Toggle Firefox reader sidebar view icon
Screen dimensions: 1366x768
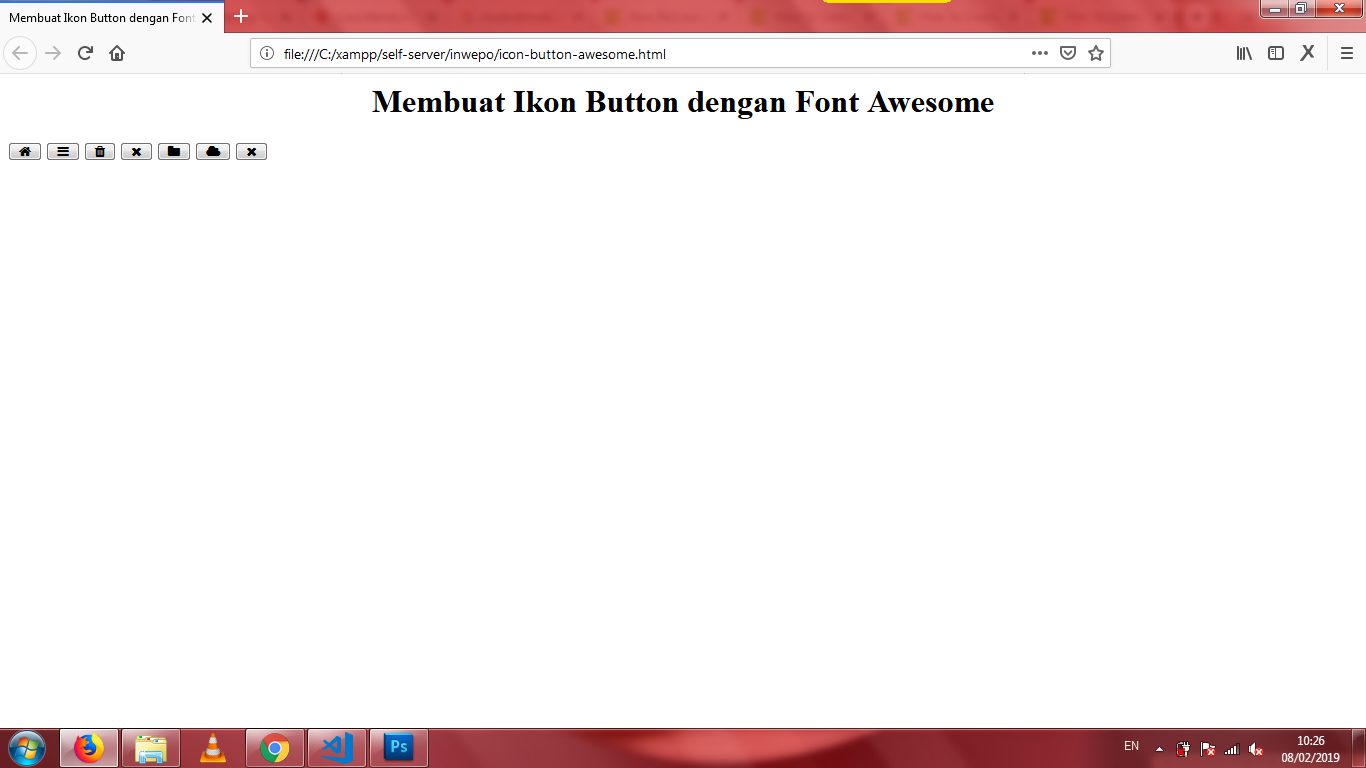point(1275,53)
